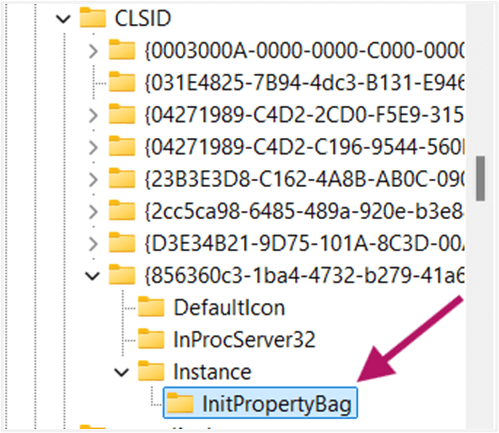Select key {031E4825-7B94-4dc3-B131
The image size is (499, 433).
pyautogui.click(x=304, y=83)
